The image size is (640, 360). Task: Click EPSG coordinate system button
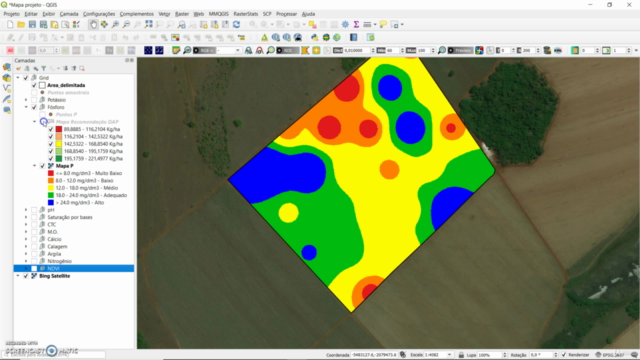click(x=611, y=355)
